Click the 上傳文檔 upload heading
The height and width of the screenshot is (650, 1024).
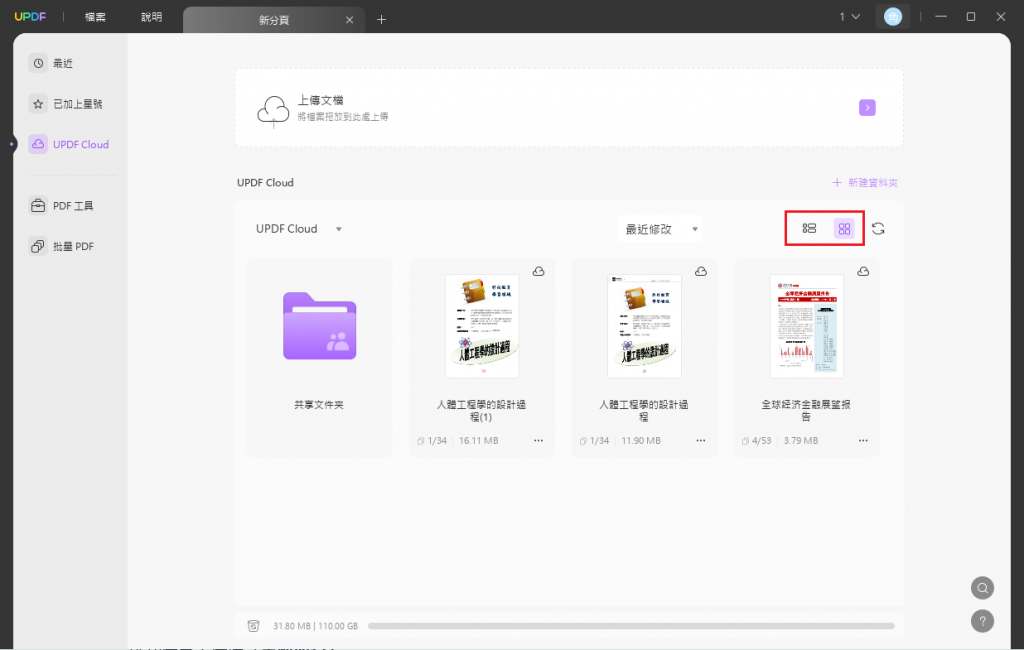point(321,101)
